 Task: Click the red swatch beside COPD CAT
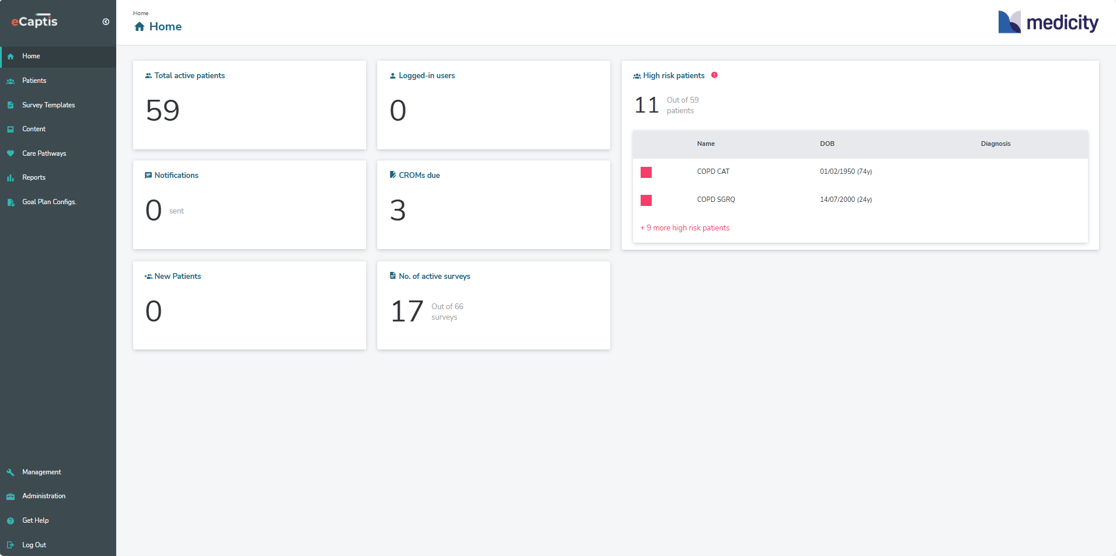tap(646, 172)
